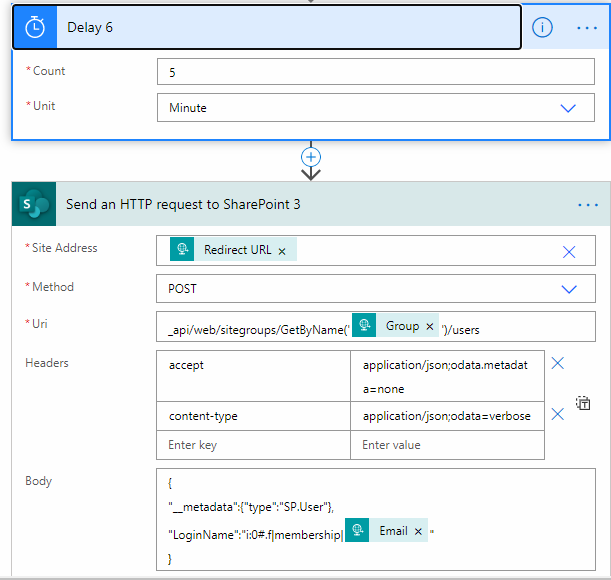Edit the accept header key cell
This screenshot has height=580, width=611.
253,376
